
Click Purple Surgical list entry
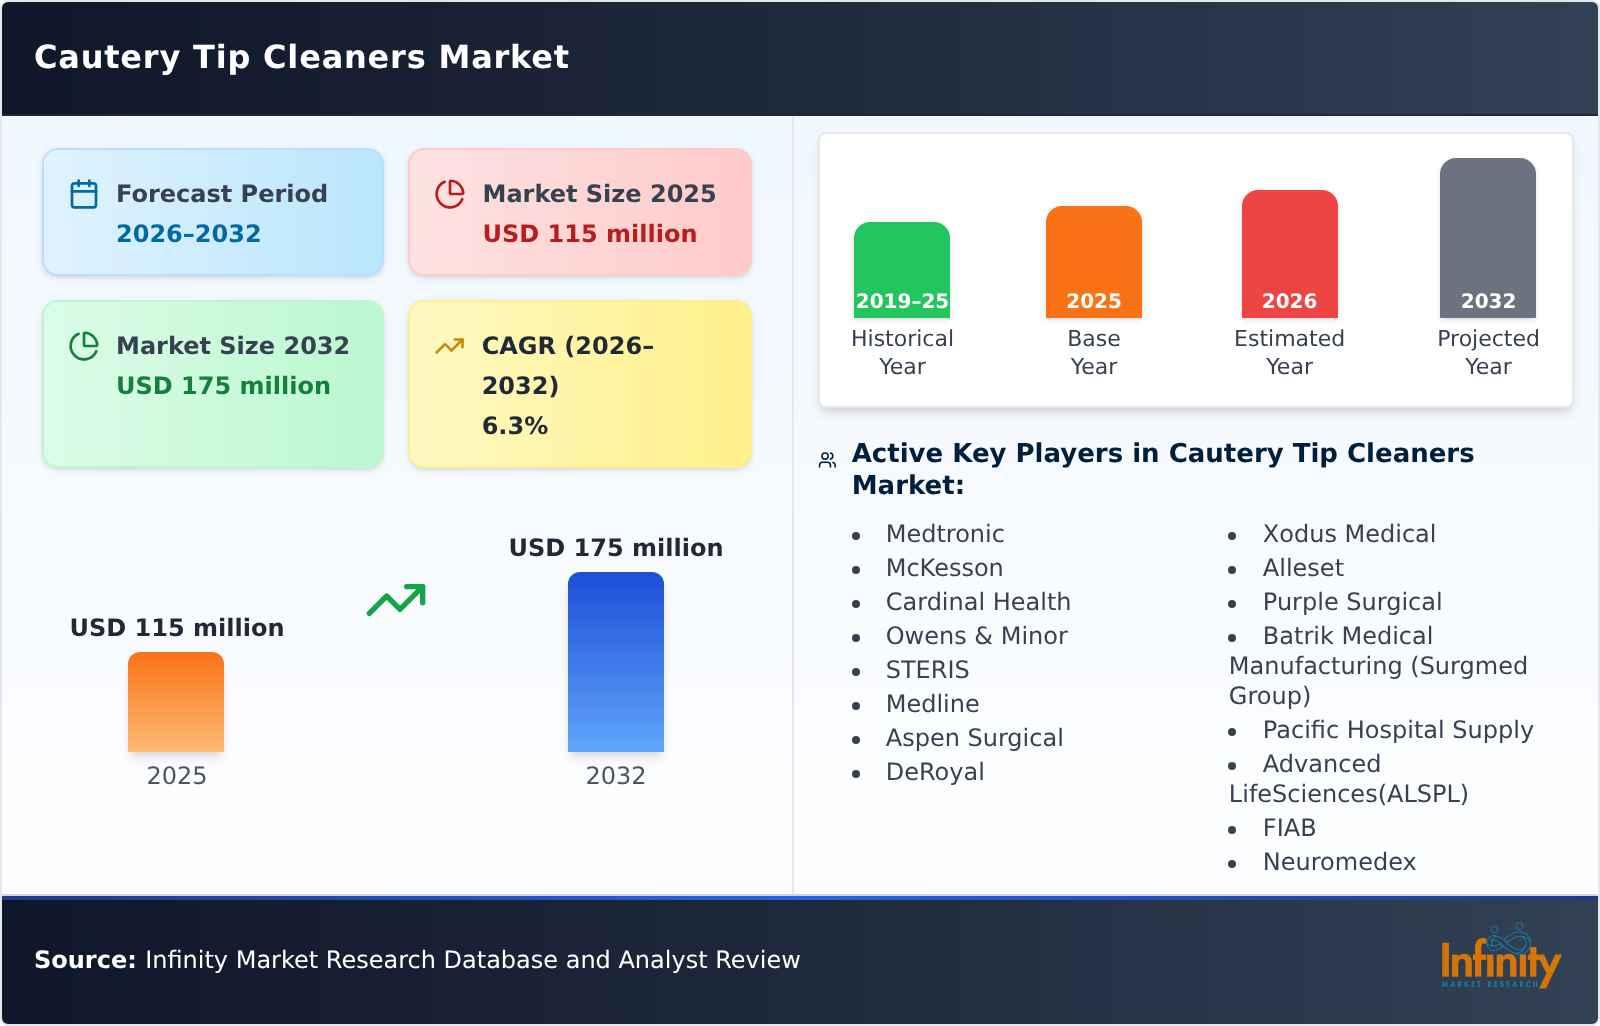pyautogui.click(x=1352, y=602)
